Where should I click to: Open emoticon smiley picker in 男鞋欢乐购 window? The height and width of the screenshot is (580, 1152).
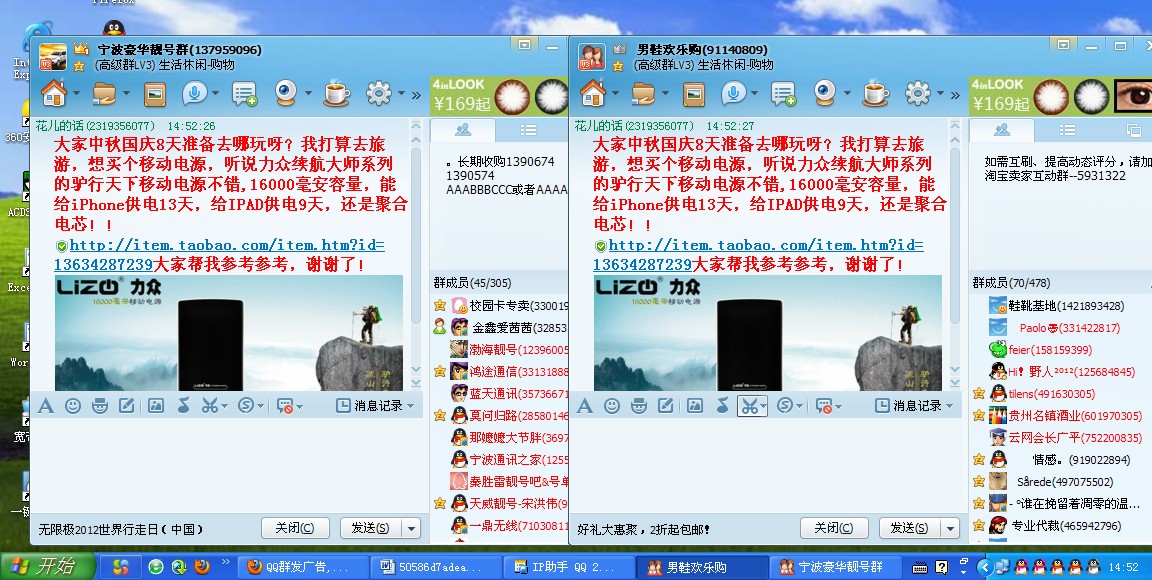[612, 406]
